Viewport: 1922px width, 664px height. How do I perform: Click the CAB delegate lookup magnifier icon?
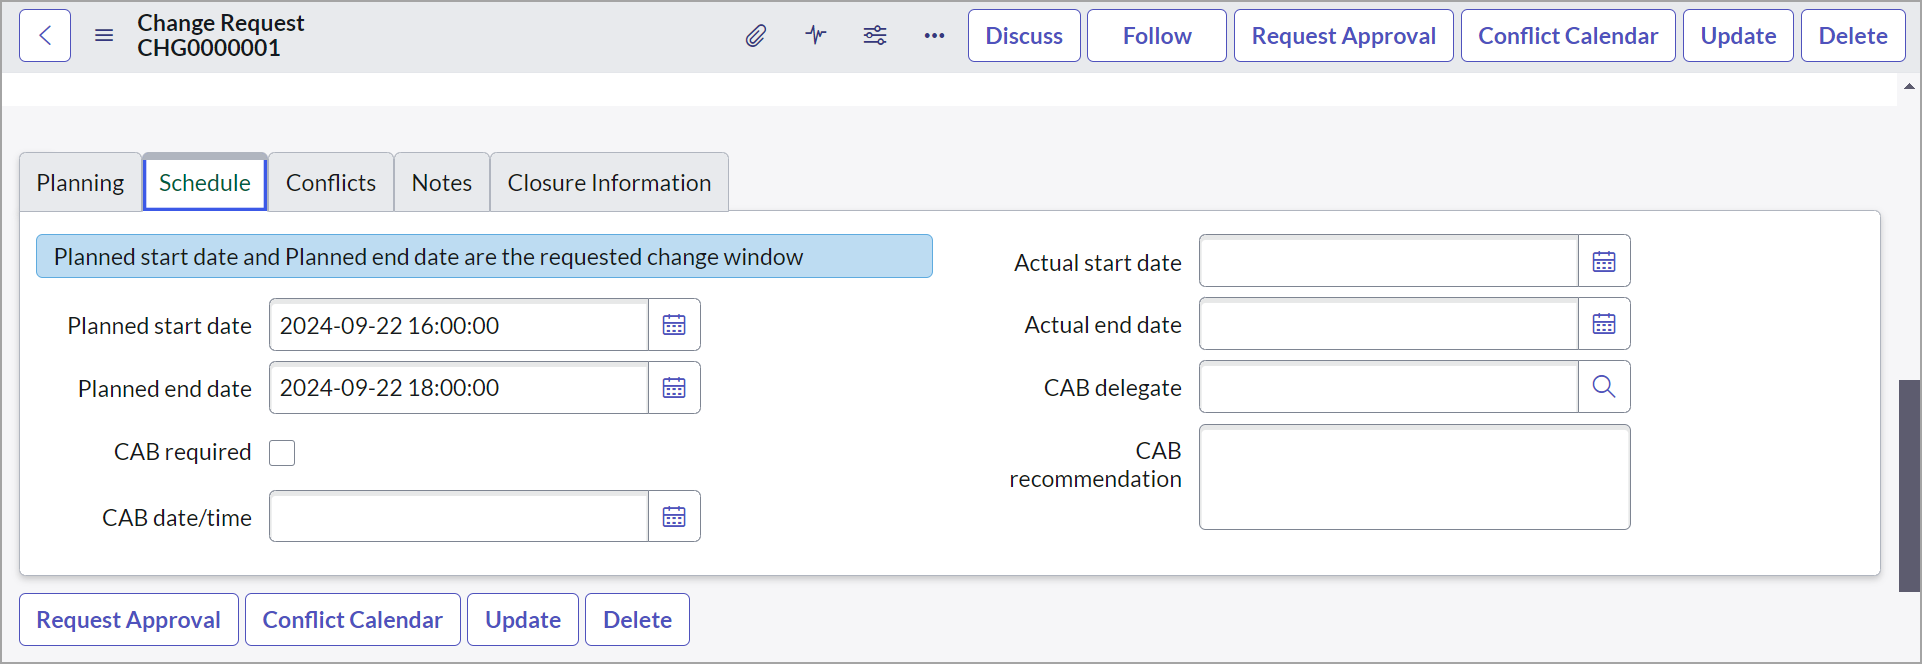[x=1604, y=387]
